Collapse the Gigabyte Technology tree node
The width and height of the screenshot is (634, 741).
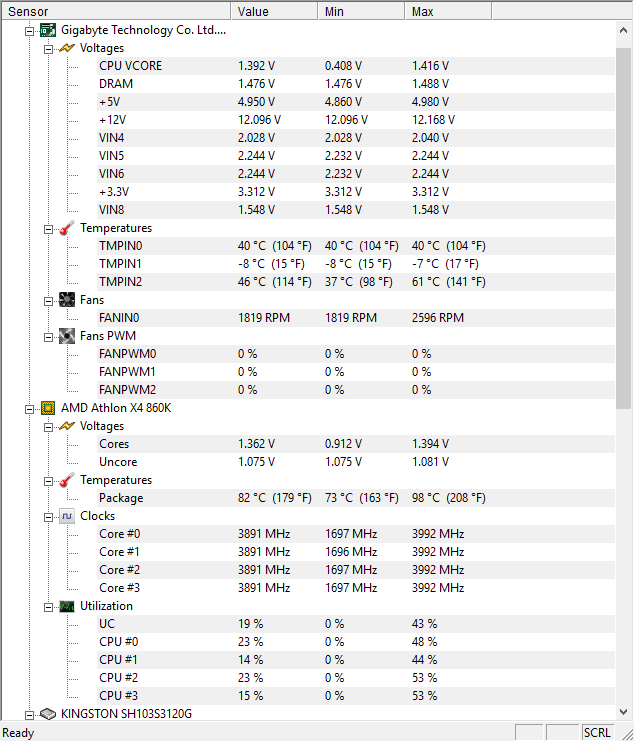(30, 30)
